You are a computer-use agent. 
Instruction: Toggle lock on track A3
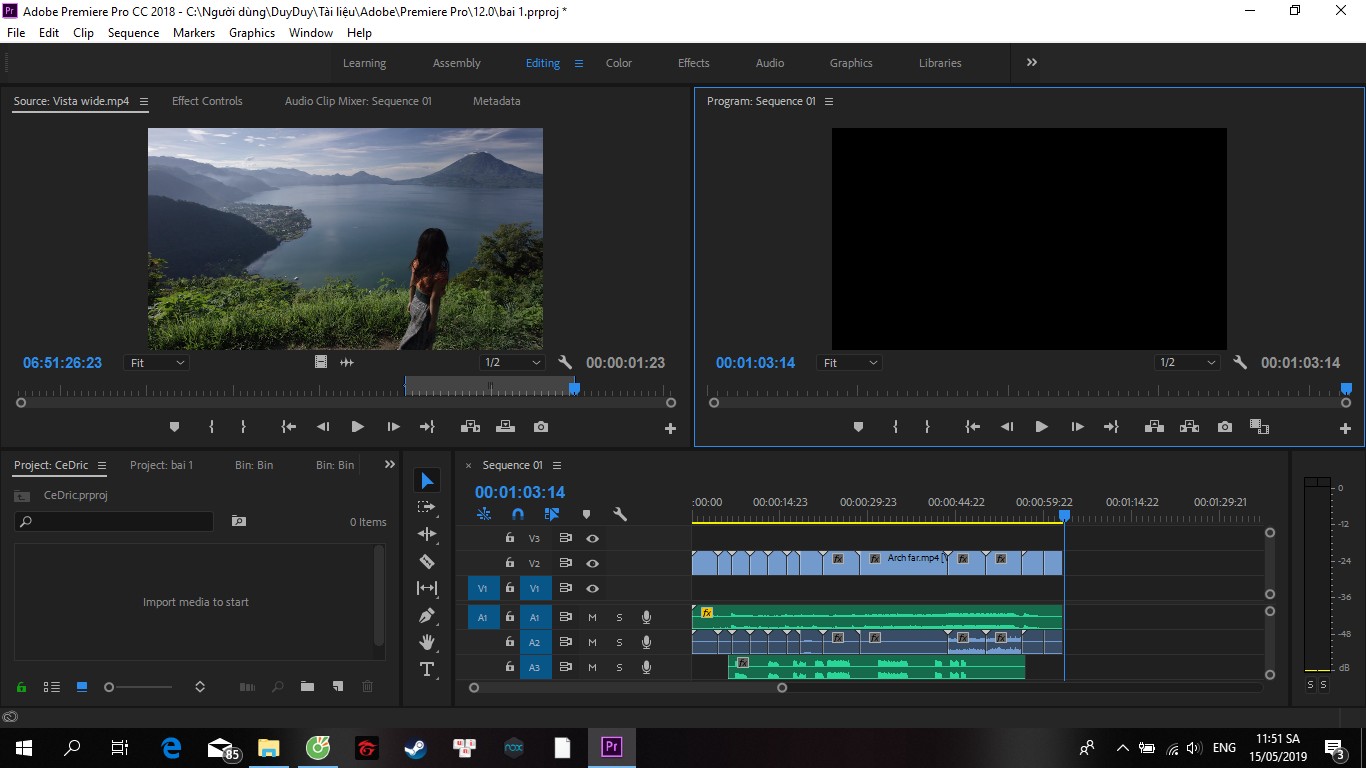coord(510,667)
